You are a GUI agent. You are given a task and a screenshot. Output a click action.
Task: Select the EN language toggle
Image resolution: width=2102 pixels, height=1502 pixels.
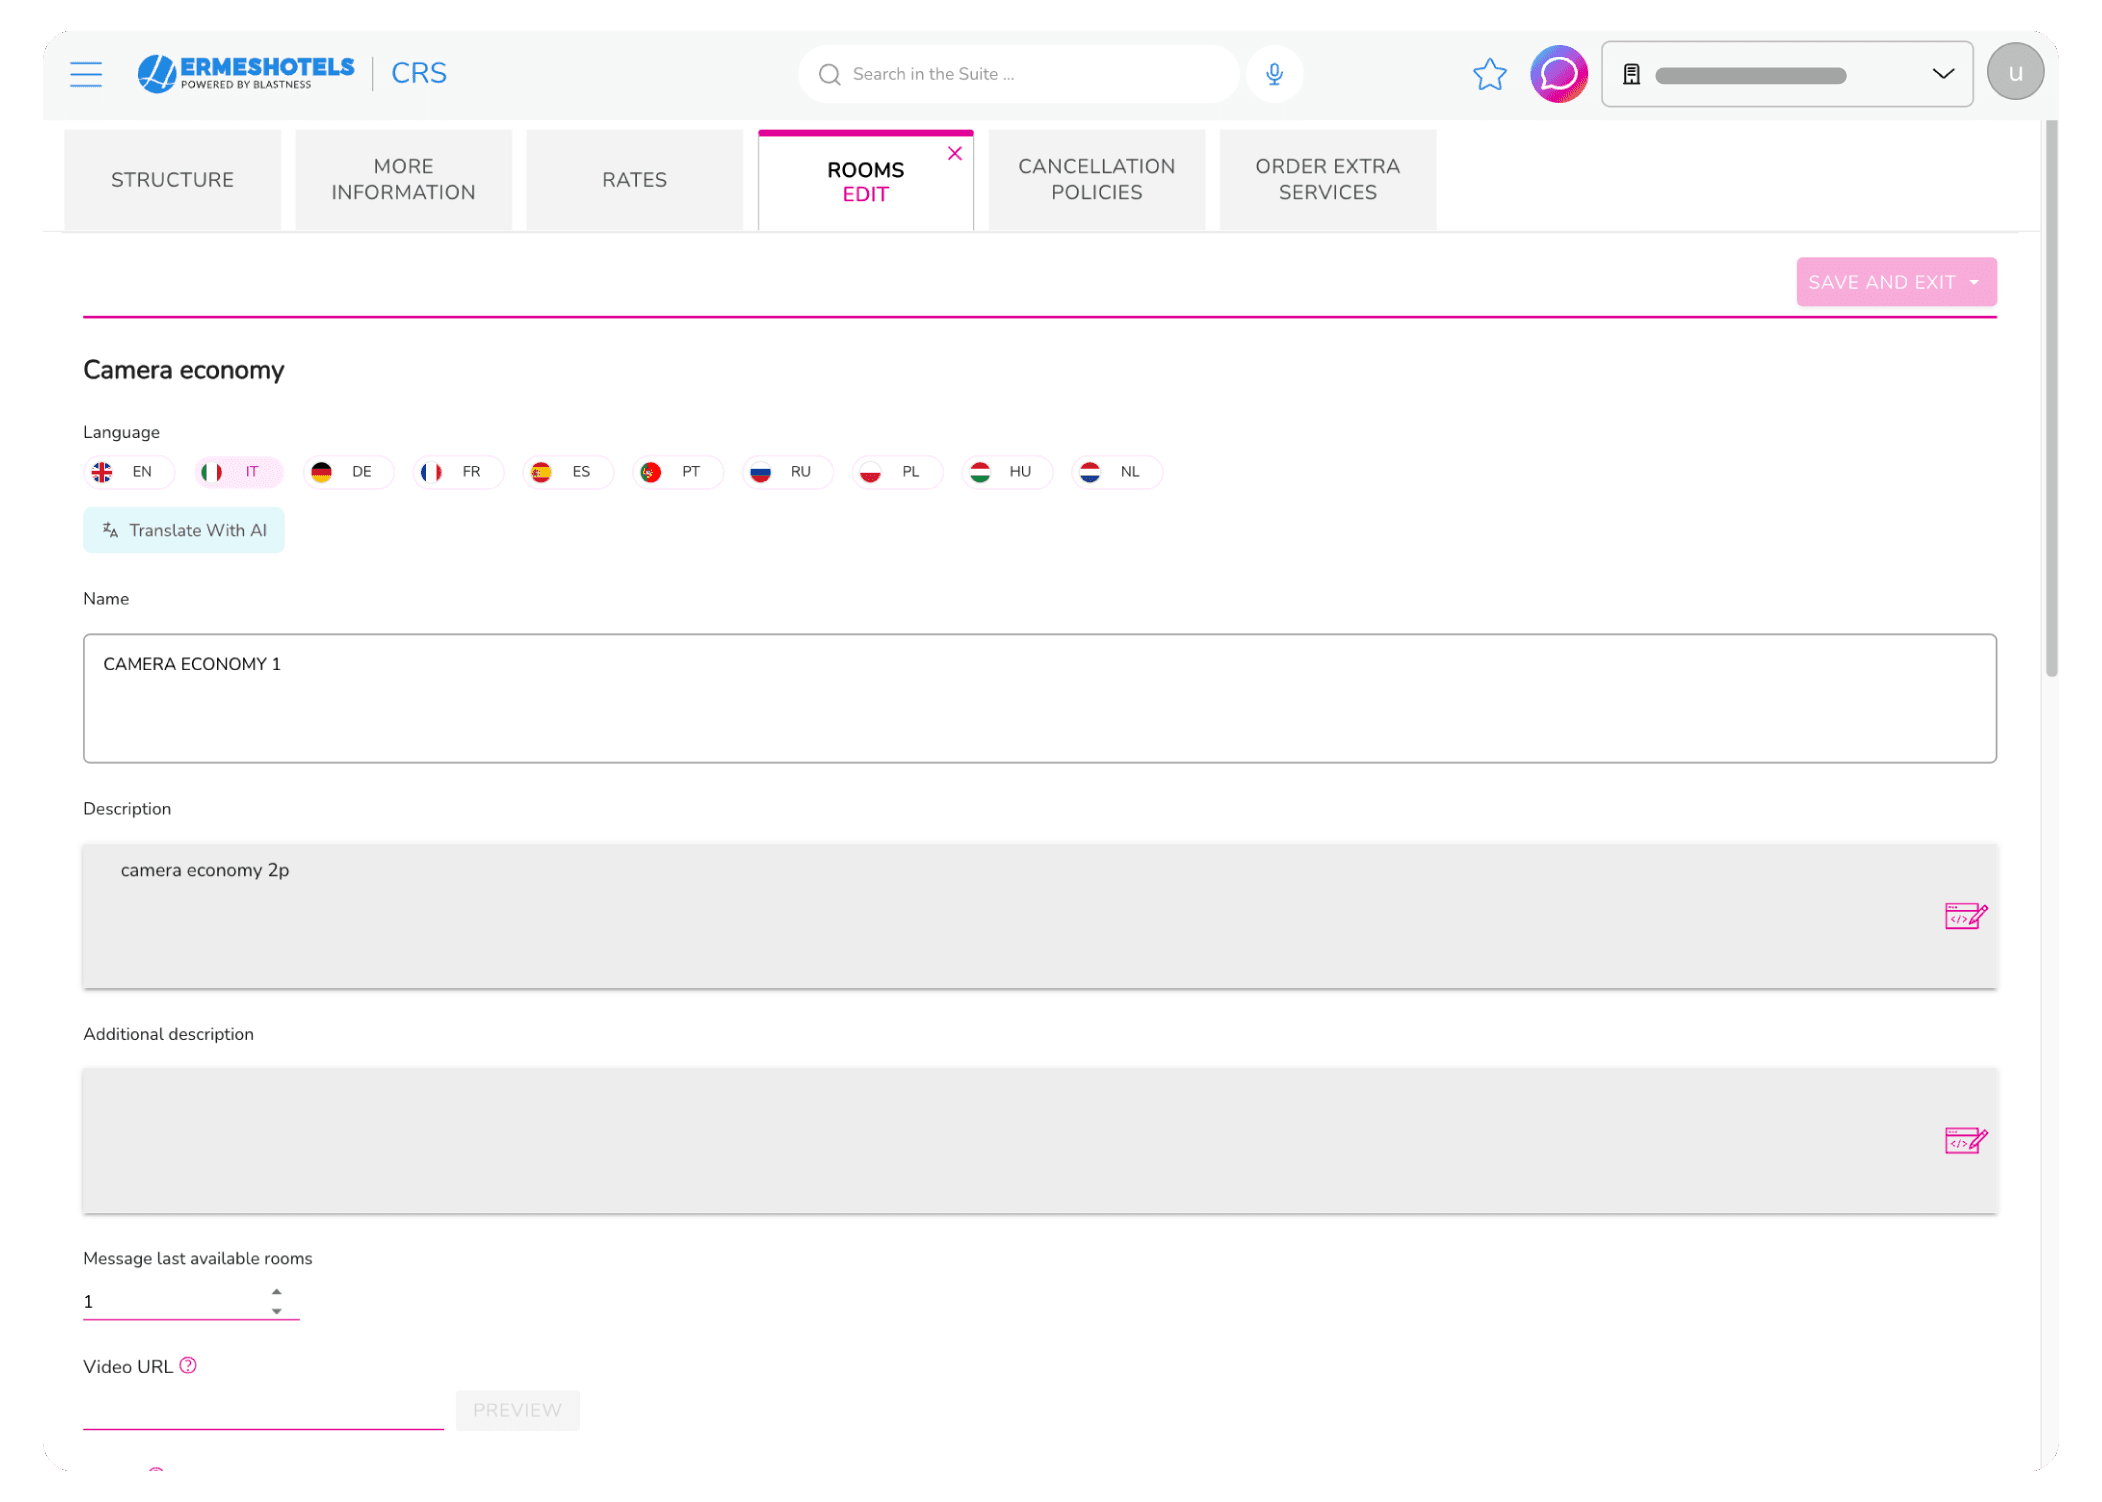tap(129, 472)
